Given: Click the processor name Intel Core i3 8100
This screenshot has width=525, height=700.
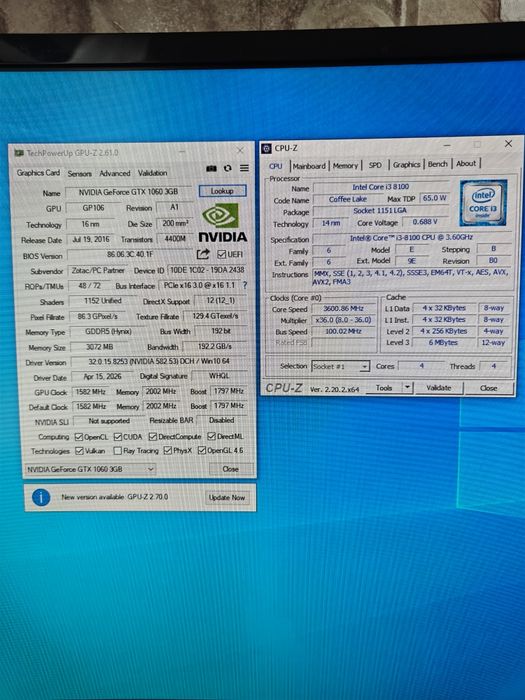Looking at the screenshot, I should coord(381,187).
